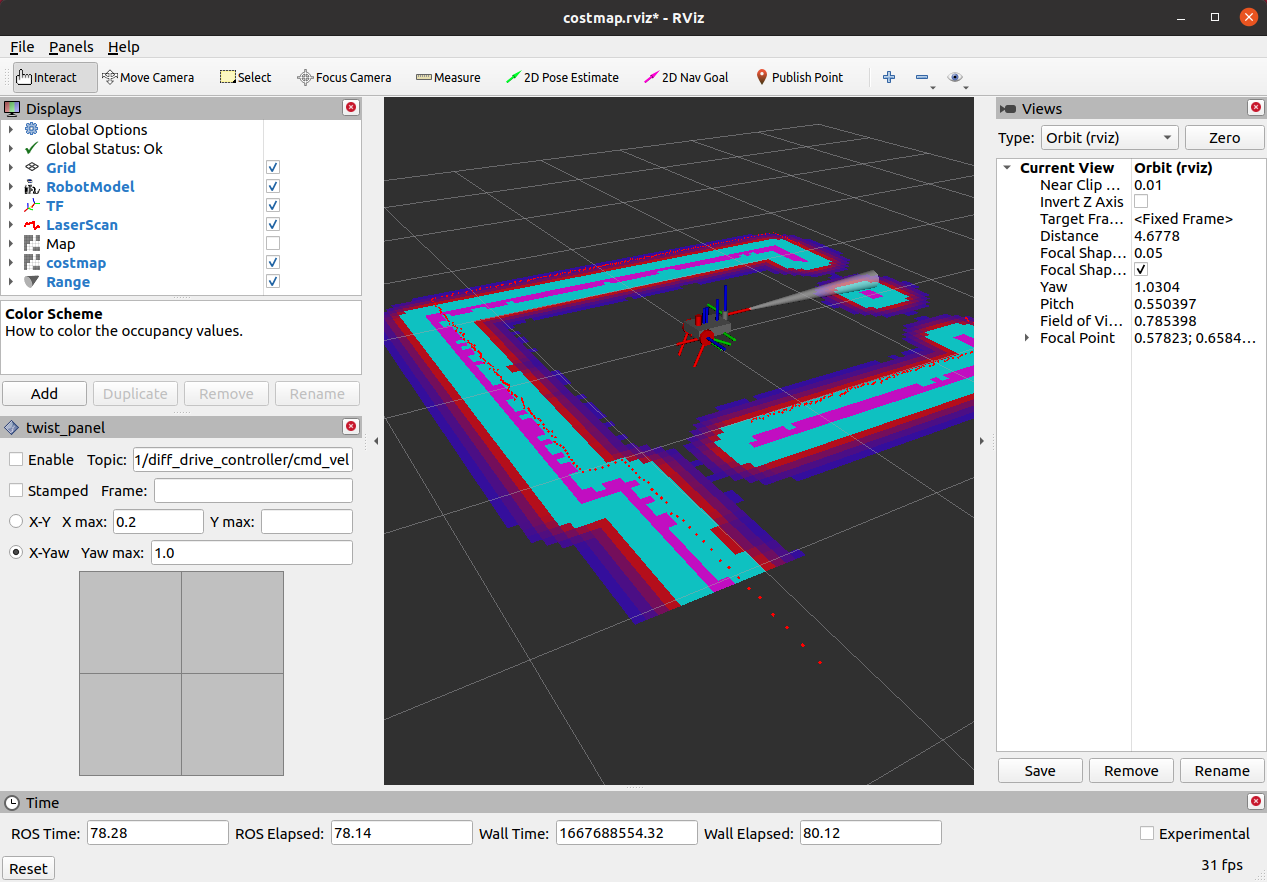Check the Enable box in twist_panel
1267x882 pixels.
(x=15, y=459)
